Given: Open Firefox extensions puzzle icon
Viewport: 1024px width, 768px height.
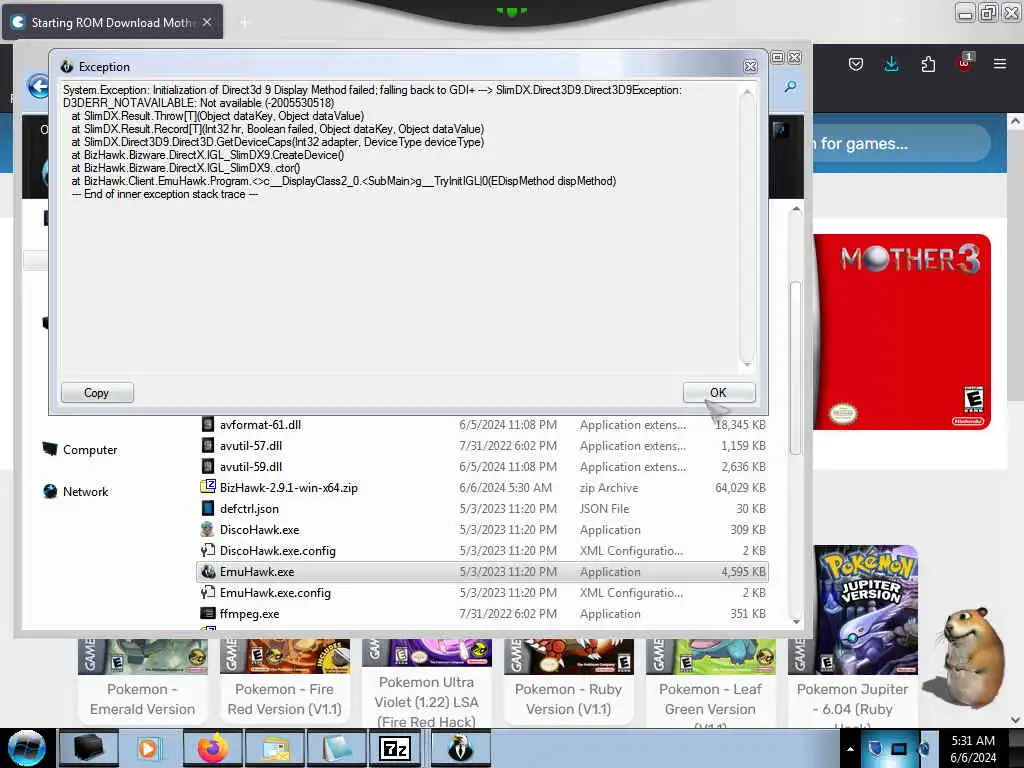Looking at the screenshot, I should [928, 64].
